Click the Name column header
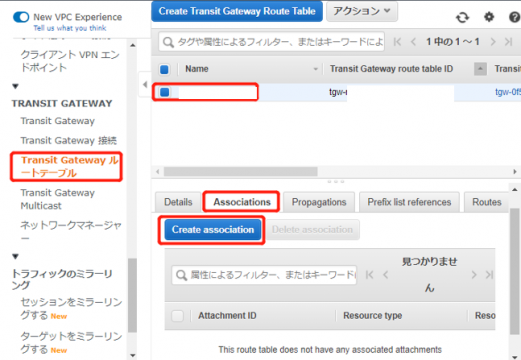This screenshot has height=360, width=521. 197,69
